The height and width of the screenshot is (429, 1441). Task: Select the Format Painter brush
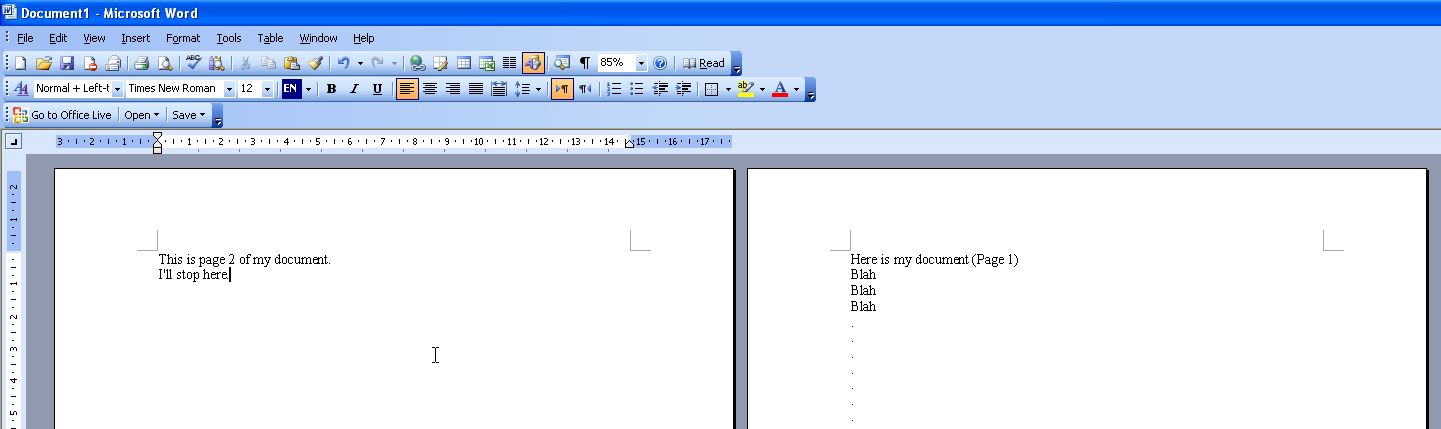(314, 63)
